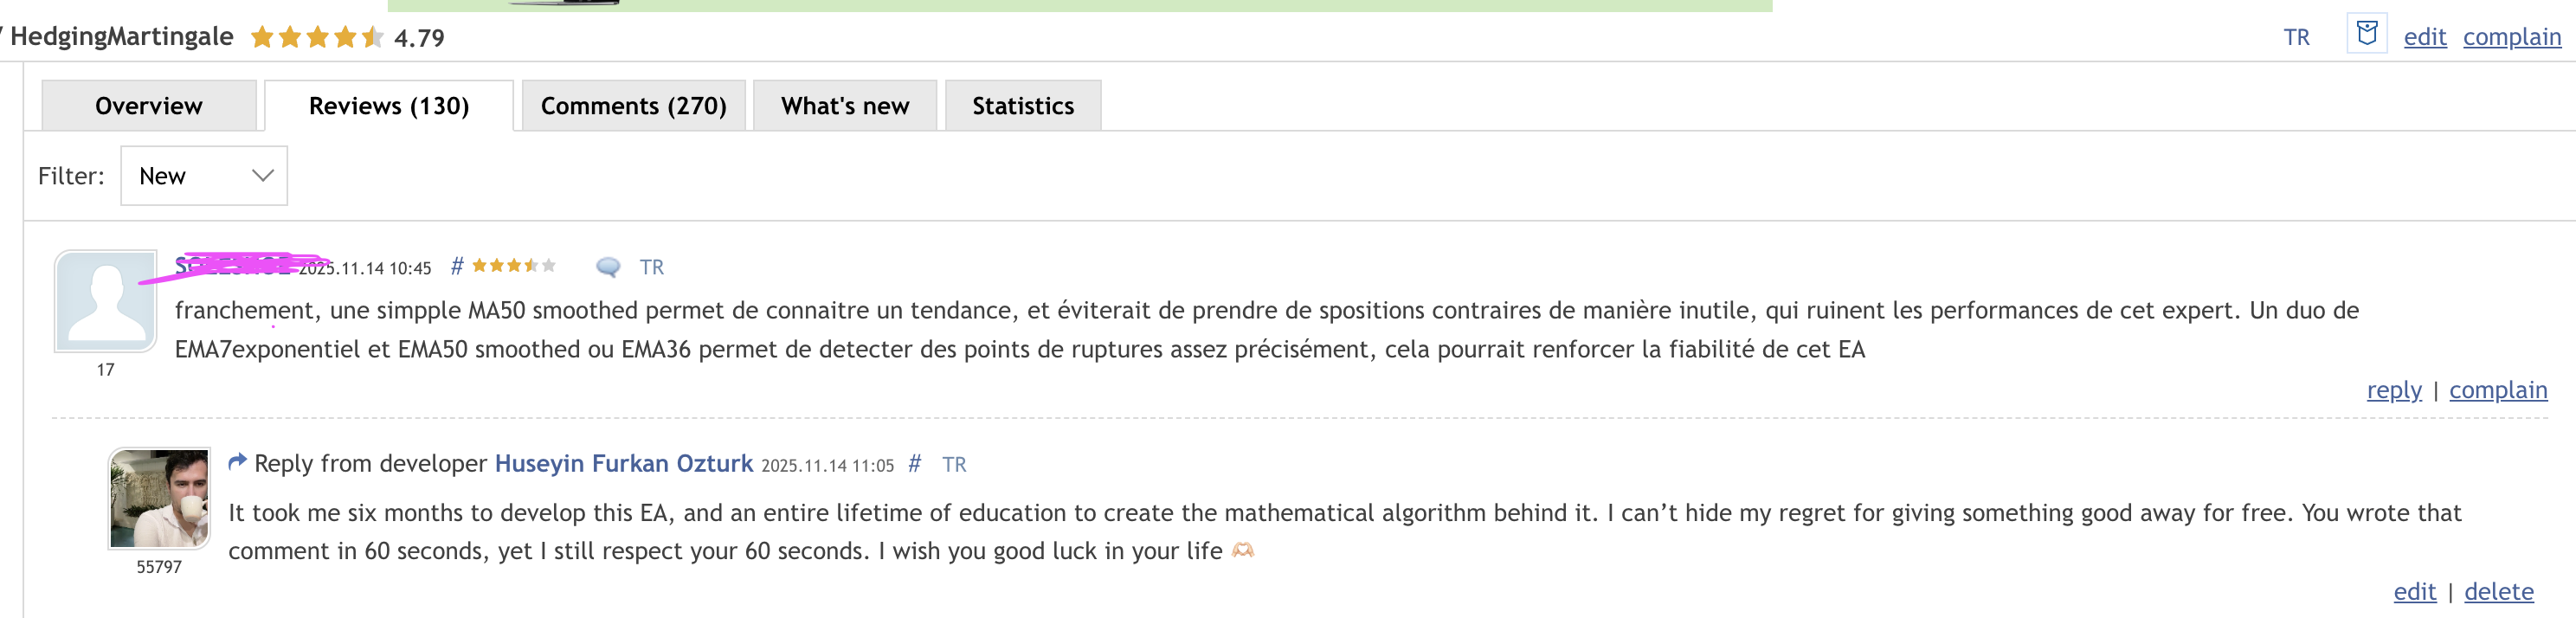Open the Filter dropdown showing New
This screenshot has width=2576, height=618.
[204, 176]
